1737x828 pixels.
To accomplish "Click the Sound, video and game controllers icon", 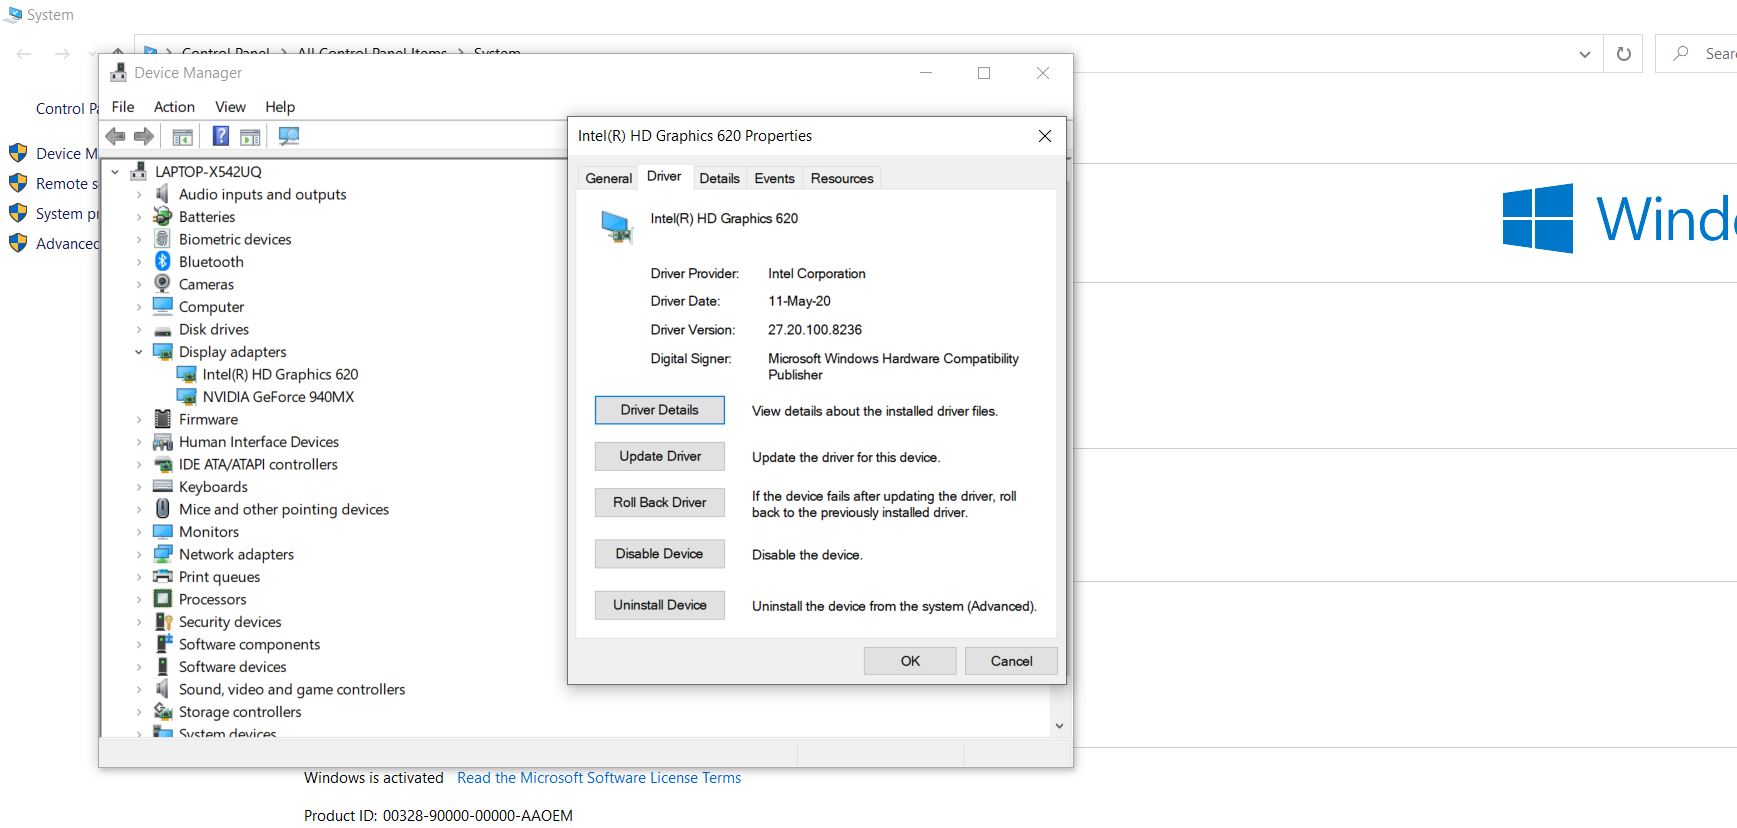I will point(162,689).
